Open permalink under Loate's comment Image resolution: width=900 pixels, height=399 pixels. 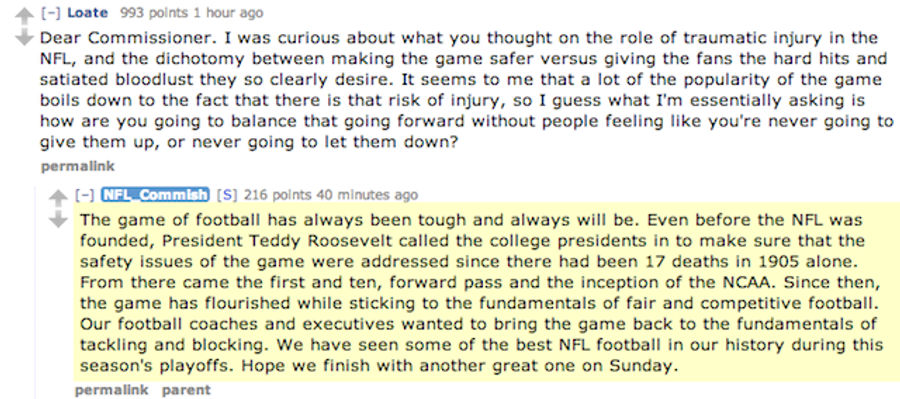pos(77,166)
